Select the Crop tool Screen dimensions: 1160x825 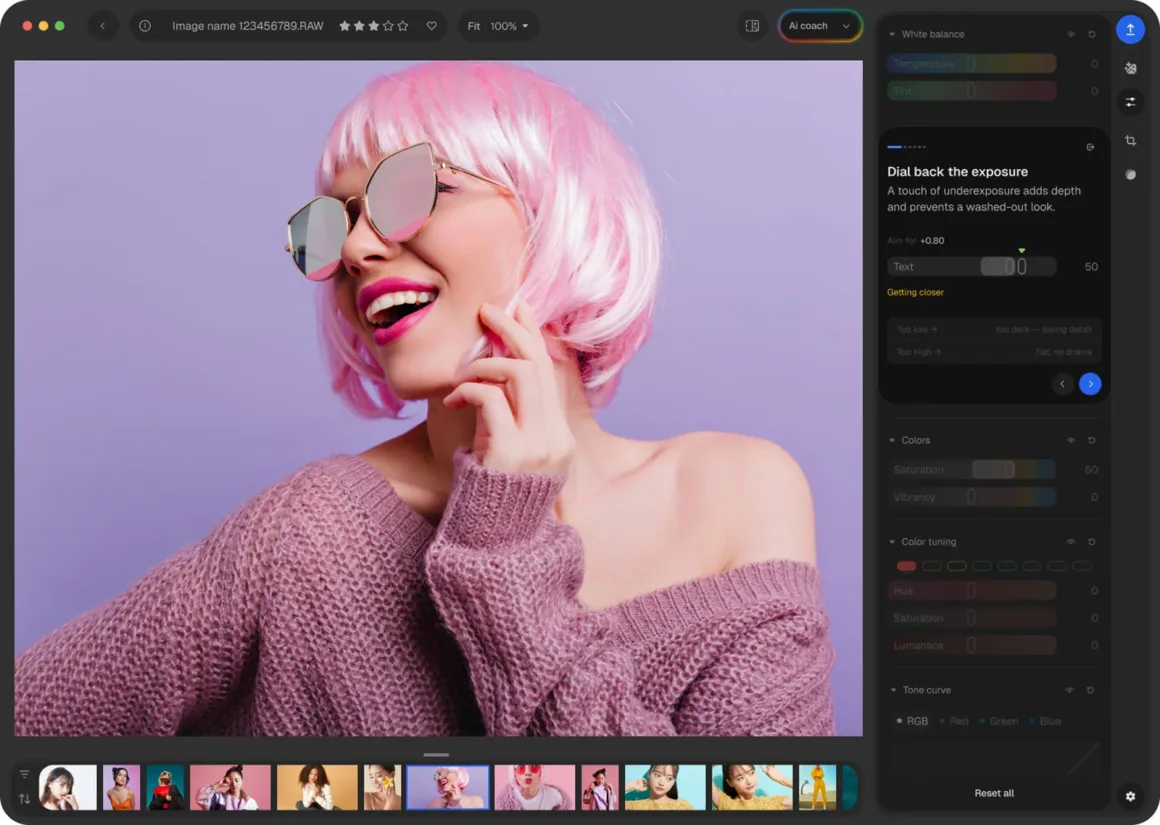pos(1130,141)
